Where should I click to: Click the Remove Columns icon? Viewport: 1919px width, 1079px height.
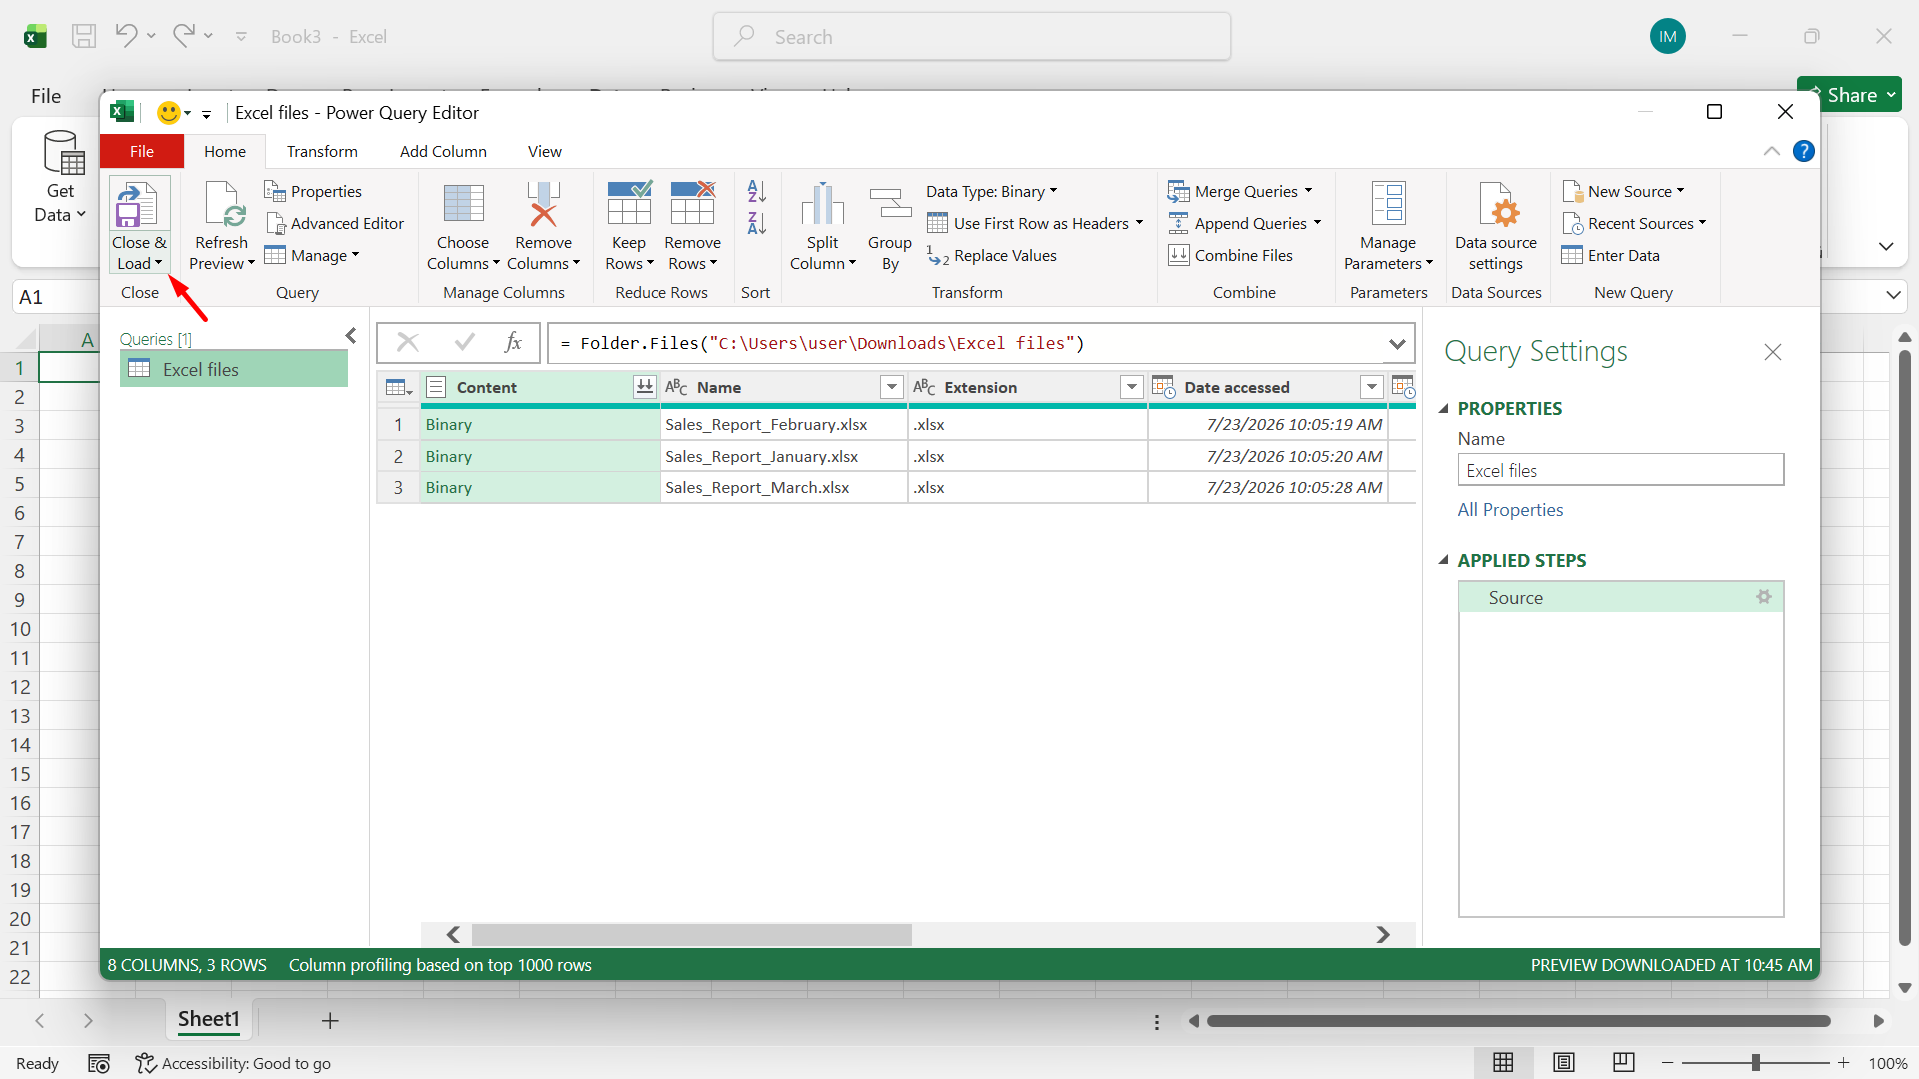pyautogui.click(x=543, y=205)
